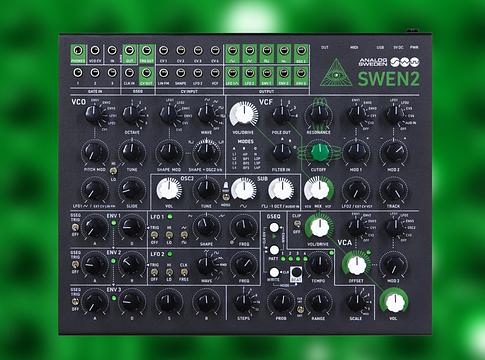Click the pyramid eye logo
485x360 pixels.
coord(336,73)
